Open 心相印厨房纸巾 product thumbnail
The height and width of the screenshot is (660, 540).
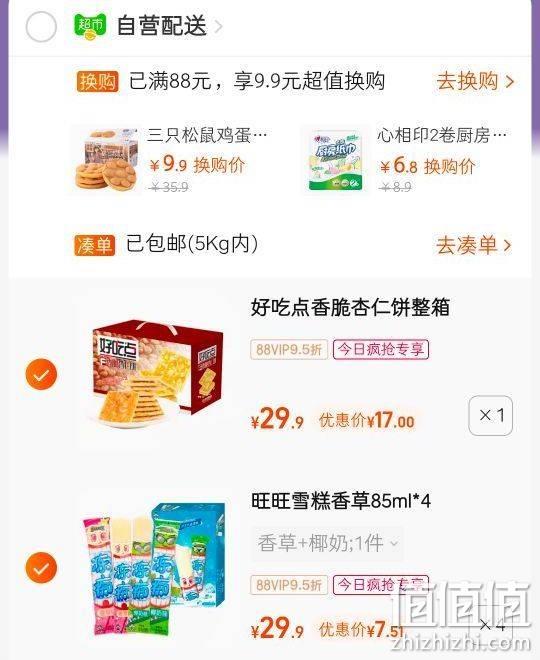(335, 160)
